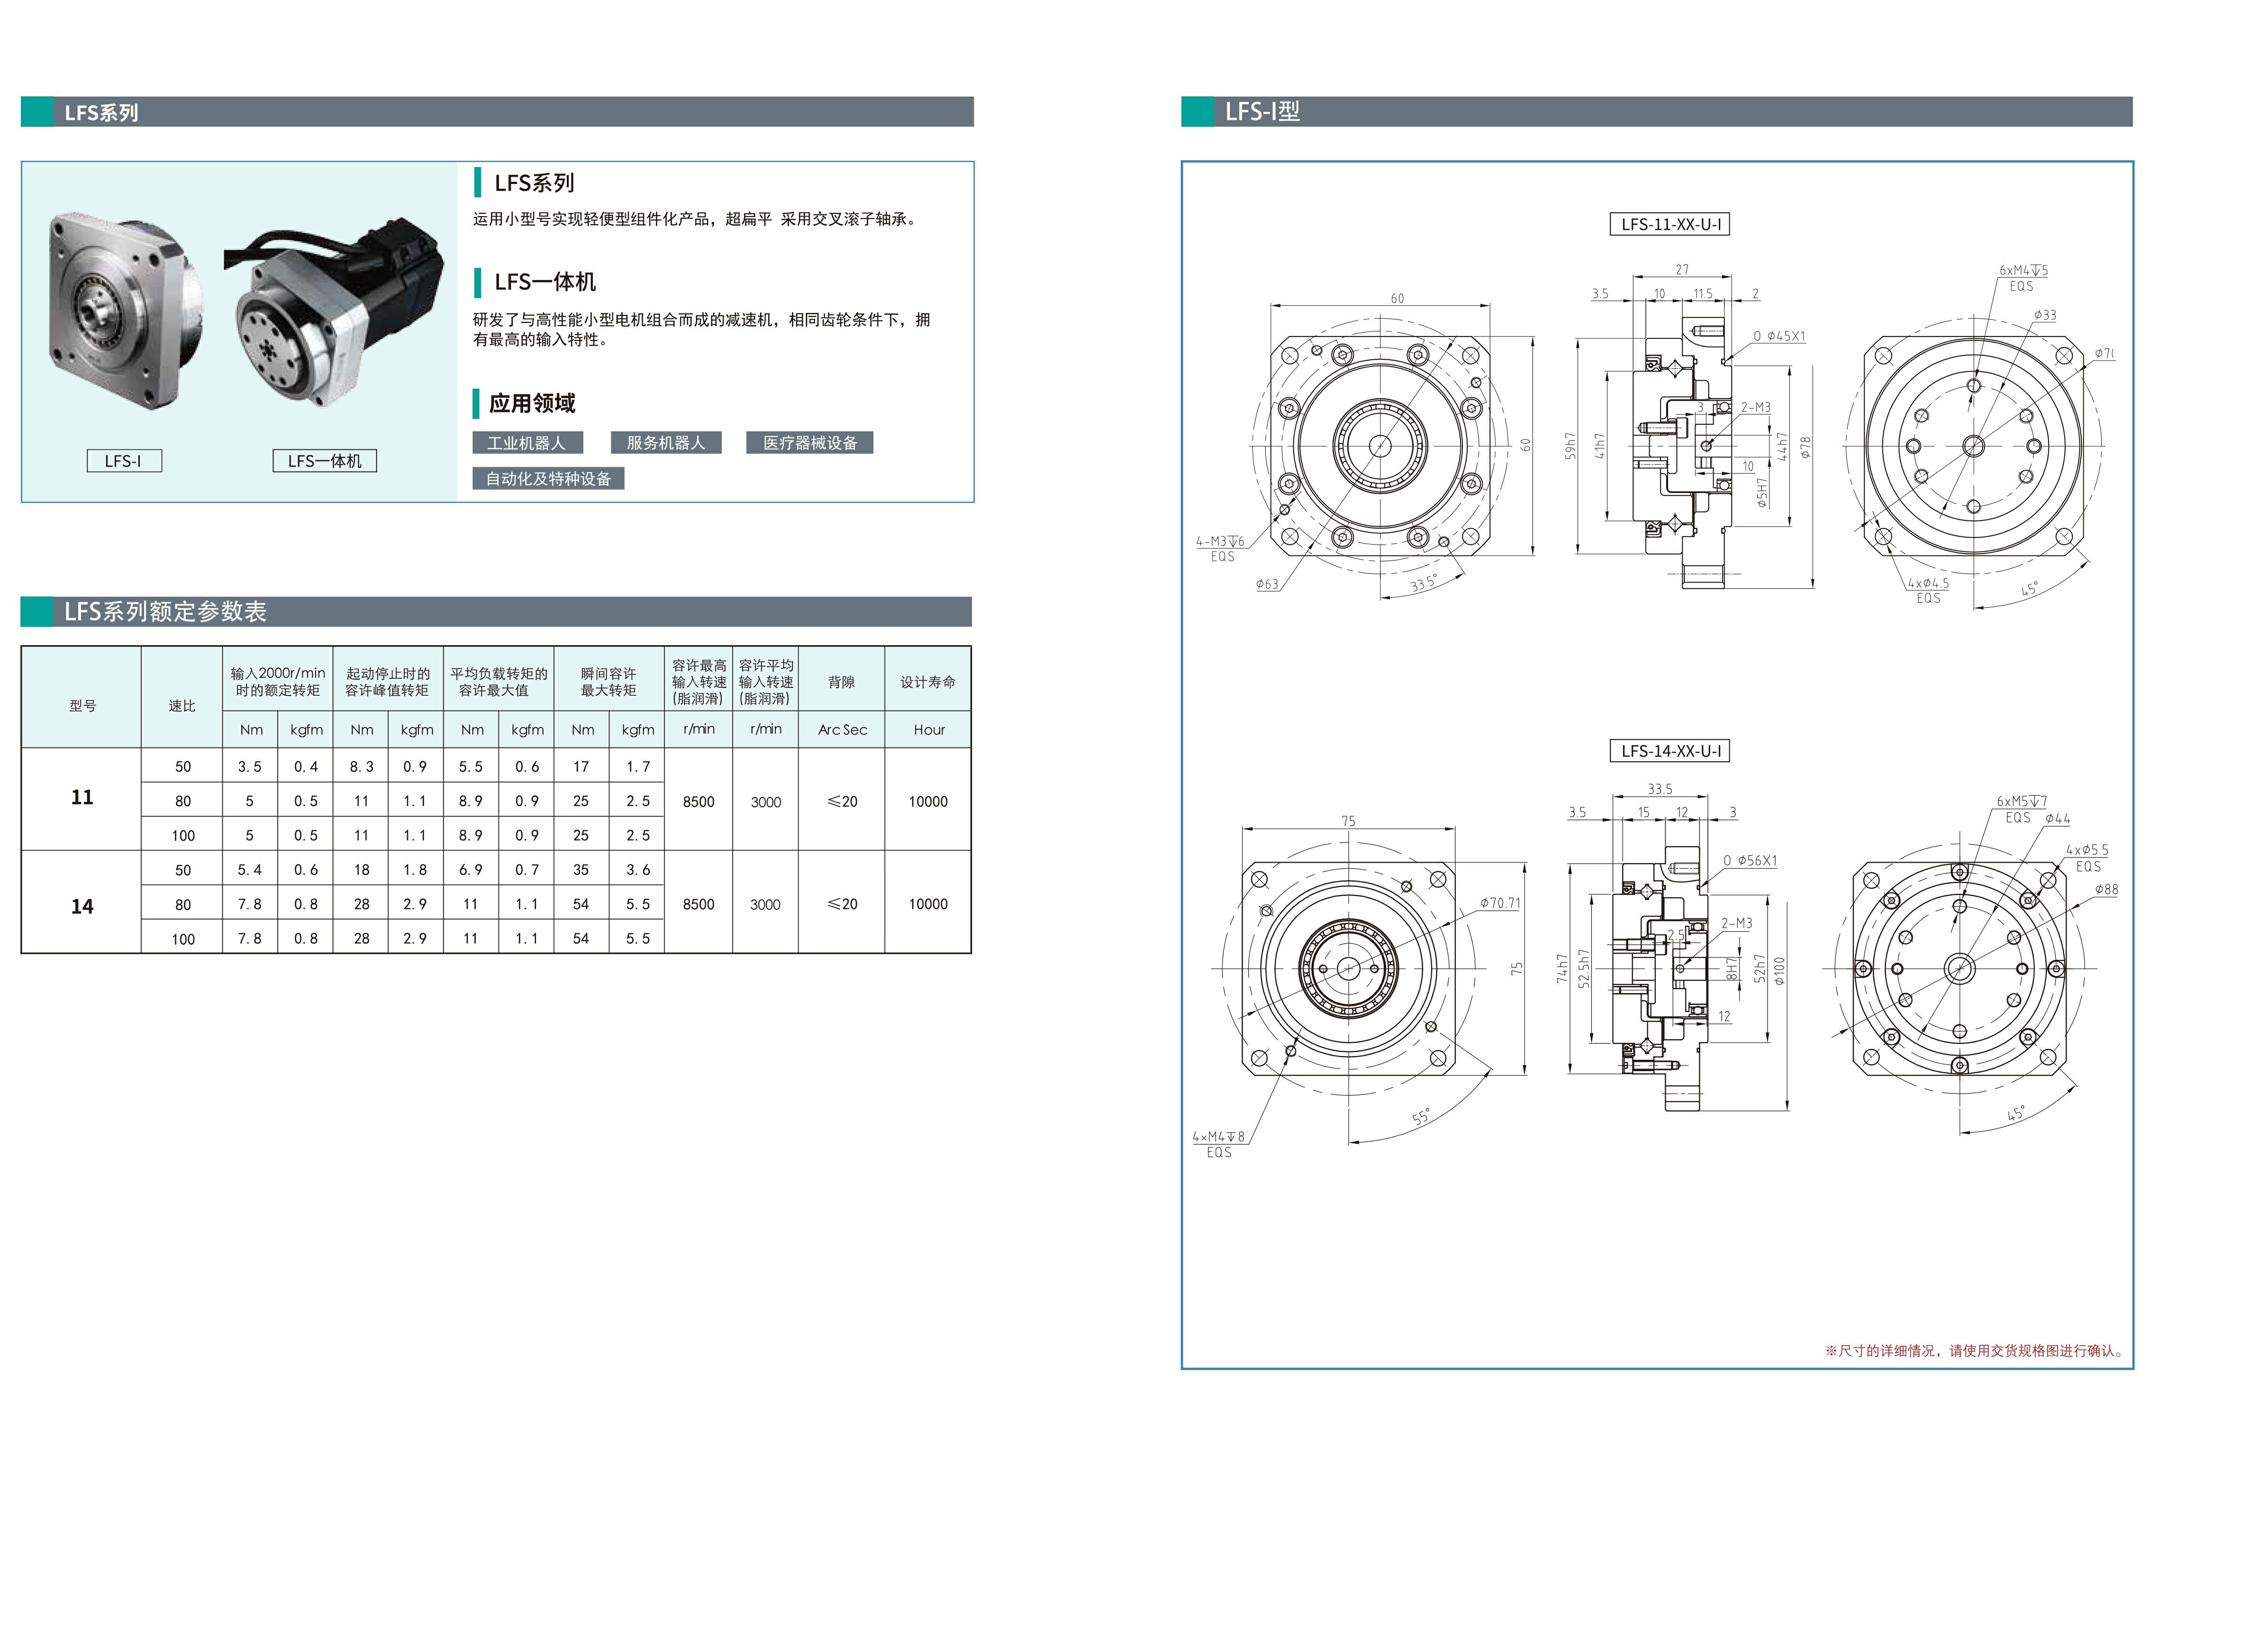
Task: Click the Hour unit cell
Action: pos(928,730)
